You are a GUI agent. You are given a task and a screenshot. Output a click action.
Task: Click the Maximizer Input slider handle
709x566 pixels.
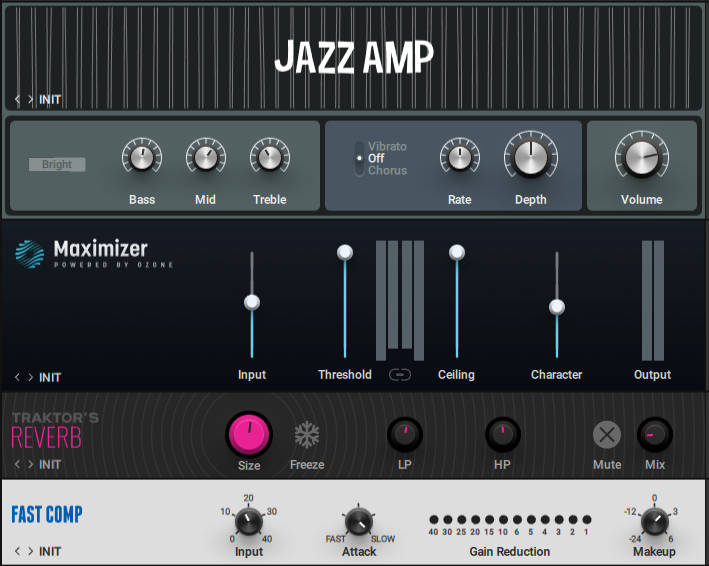pyautogui.click(x=252, y=302)
